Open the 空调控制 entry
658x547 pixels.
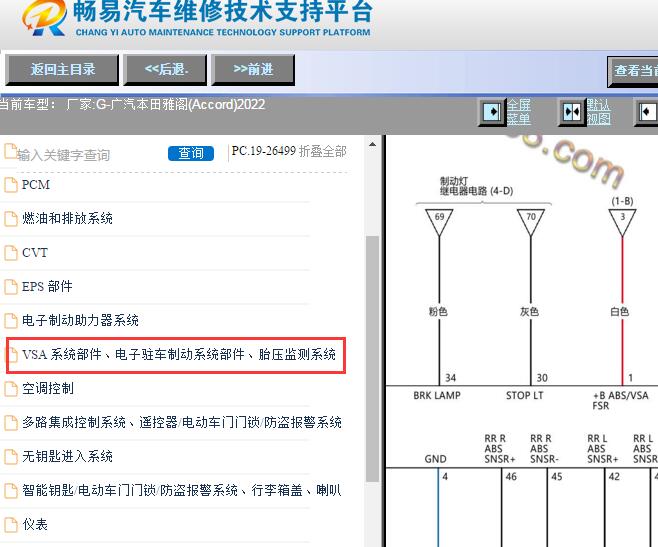(48, 389)
